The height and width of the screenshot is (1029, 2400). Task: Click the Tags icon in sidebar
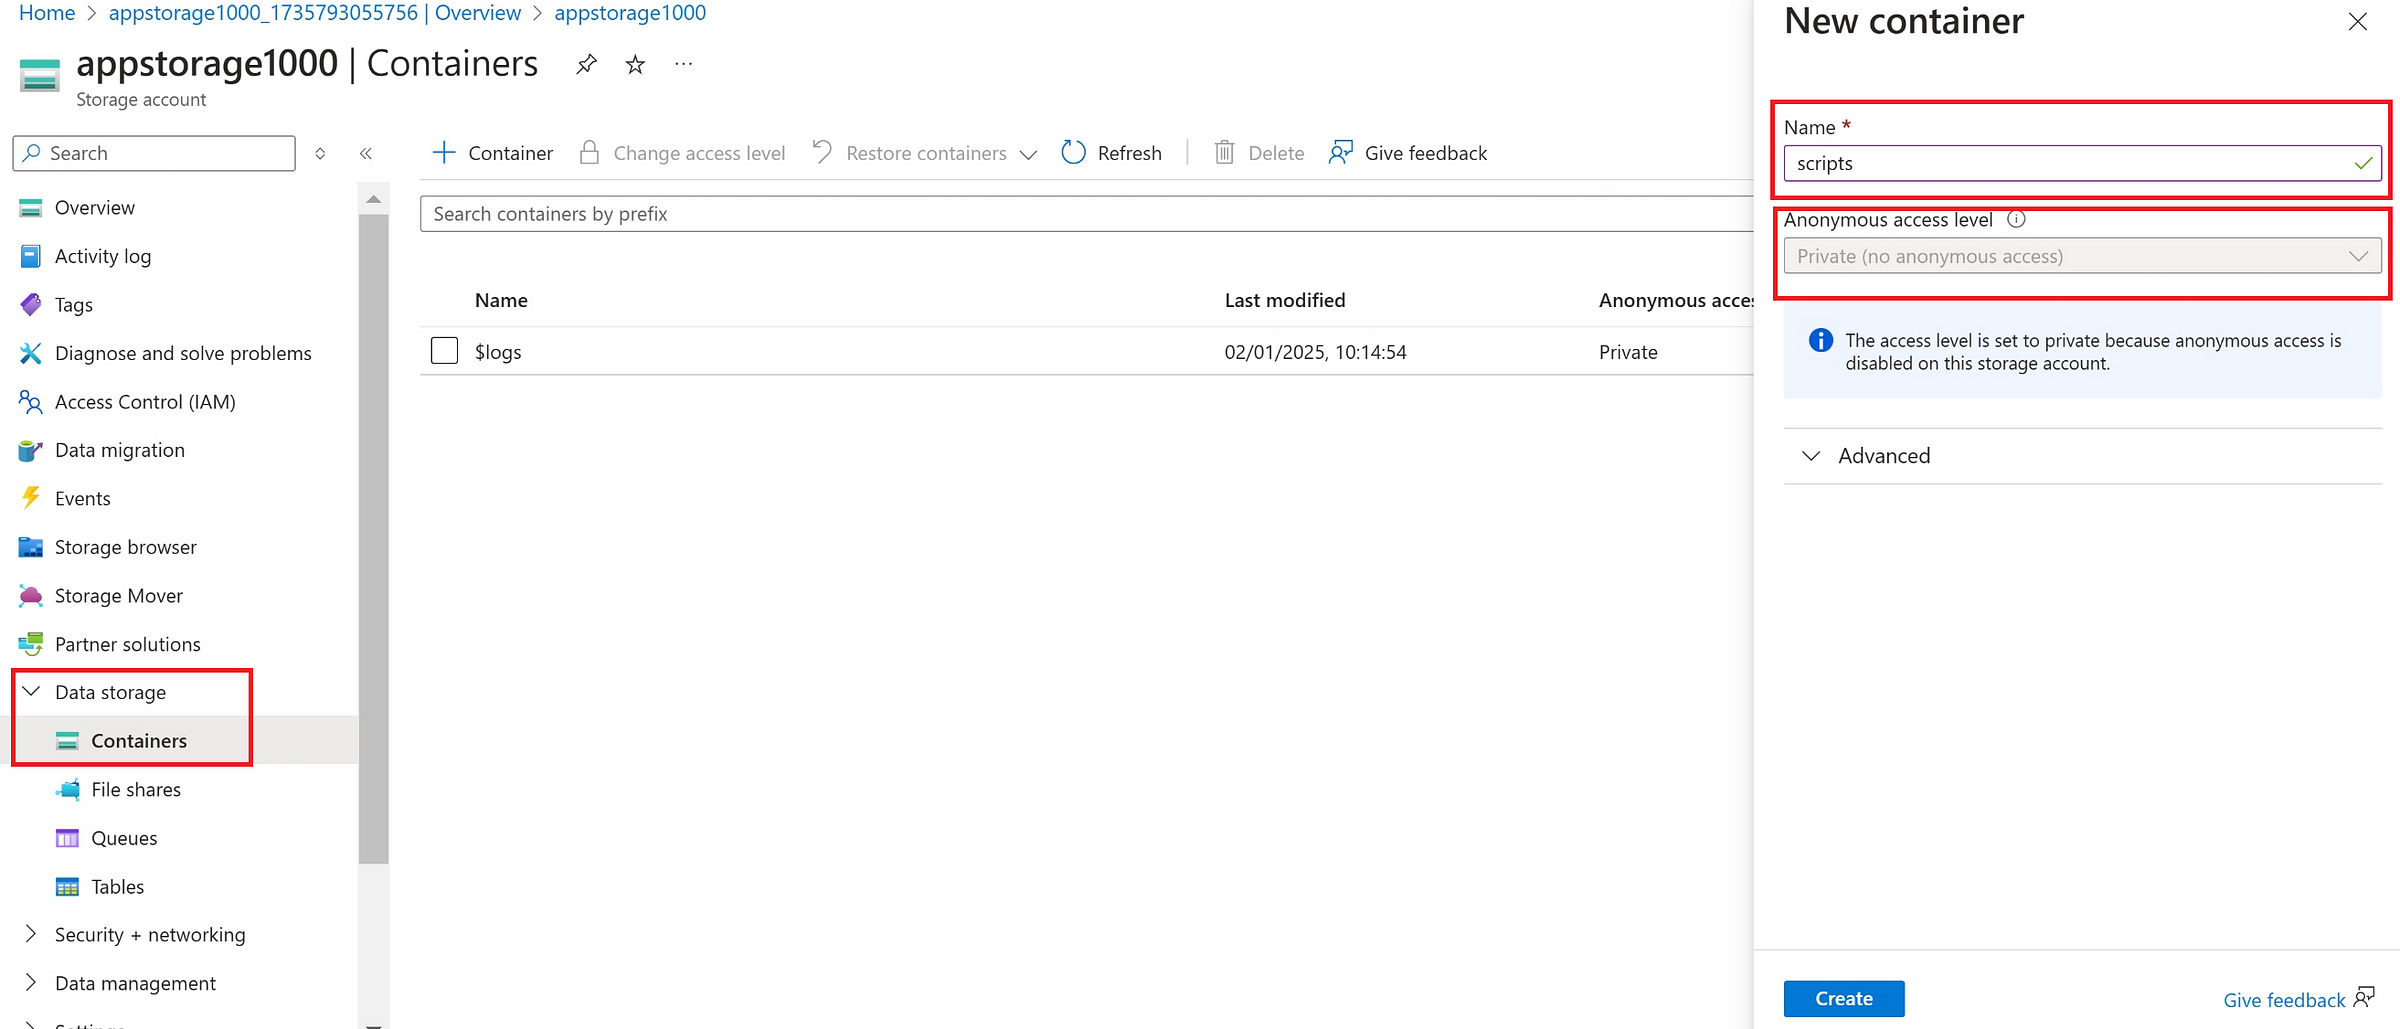pos(31,304)
